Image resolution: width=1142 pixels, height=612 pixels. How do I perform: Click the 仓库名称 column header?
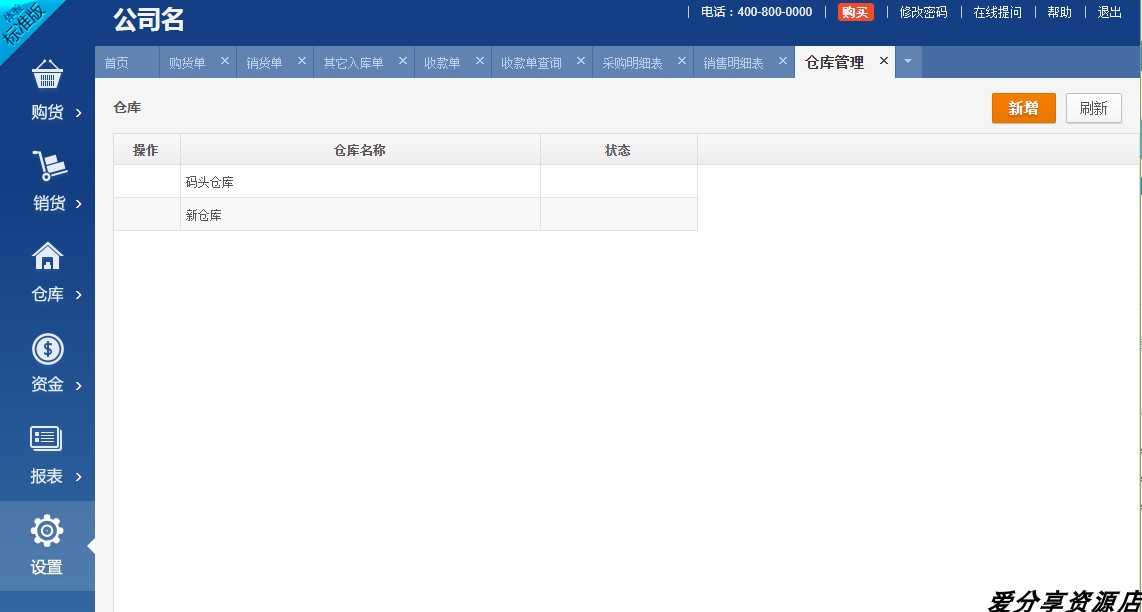[x=360, y=150]
